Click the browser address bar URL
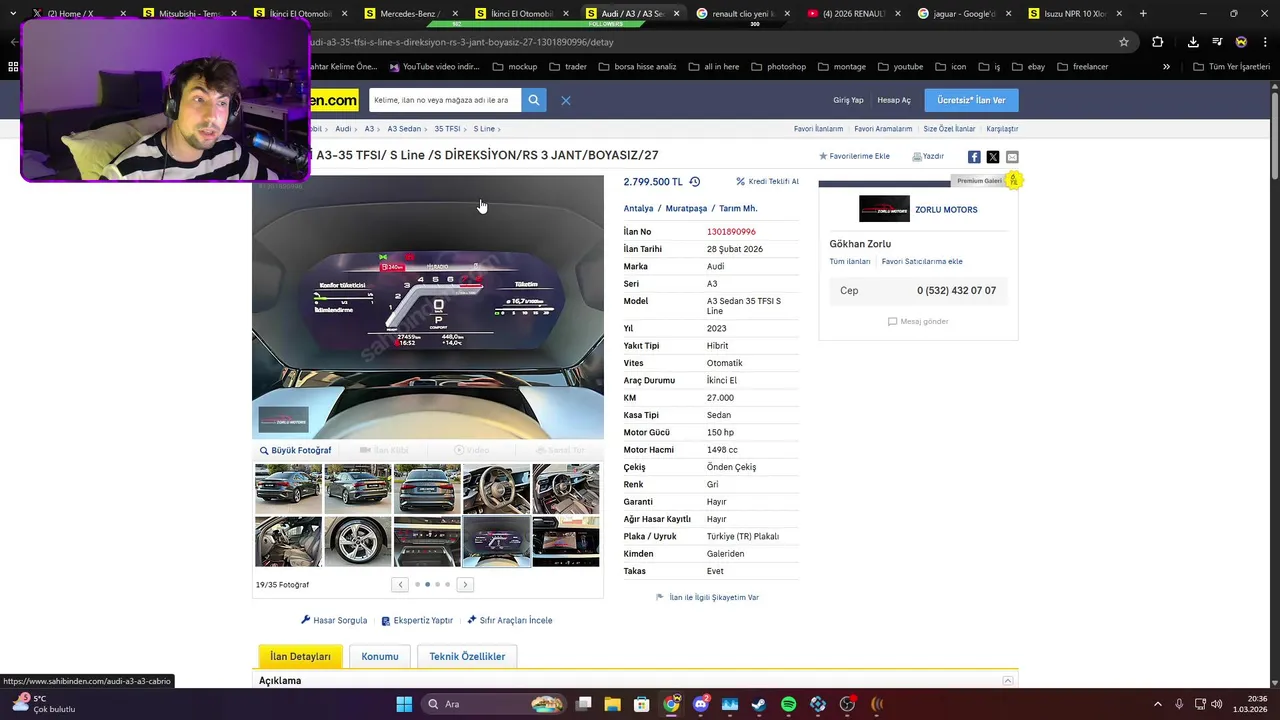The image size is (1280, 720). 462,42
